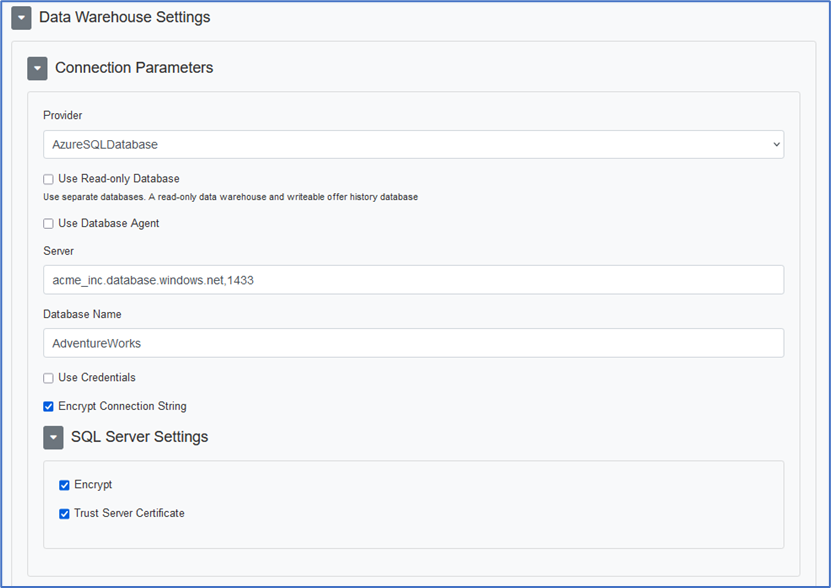Click the Data Warehouse Settings heading text
Viewport: 831px width, 588px height.
pos(124,17)
